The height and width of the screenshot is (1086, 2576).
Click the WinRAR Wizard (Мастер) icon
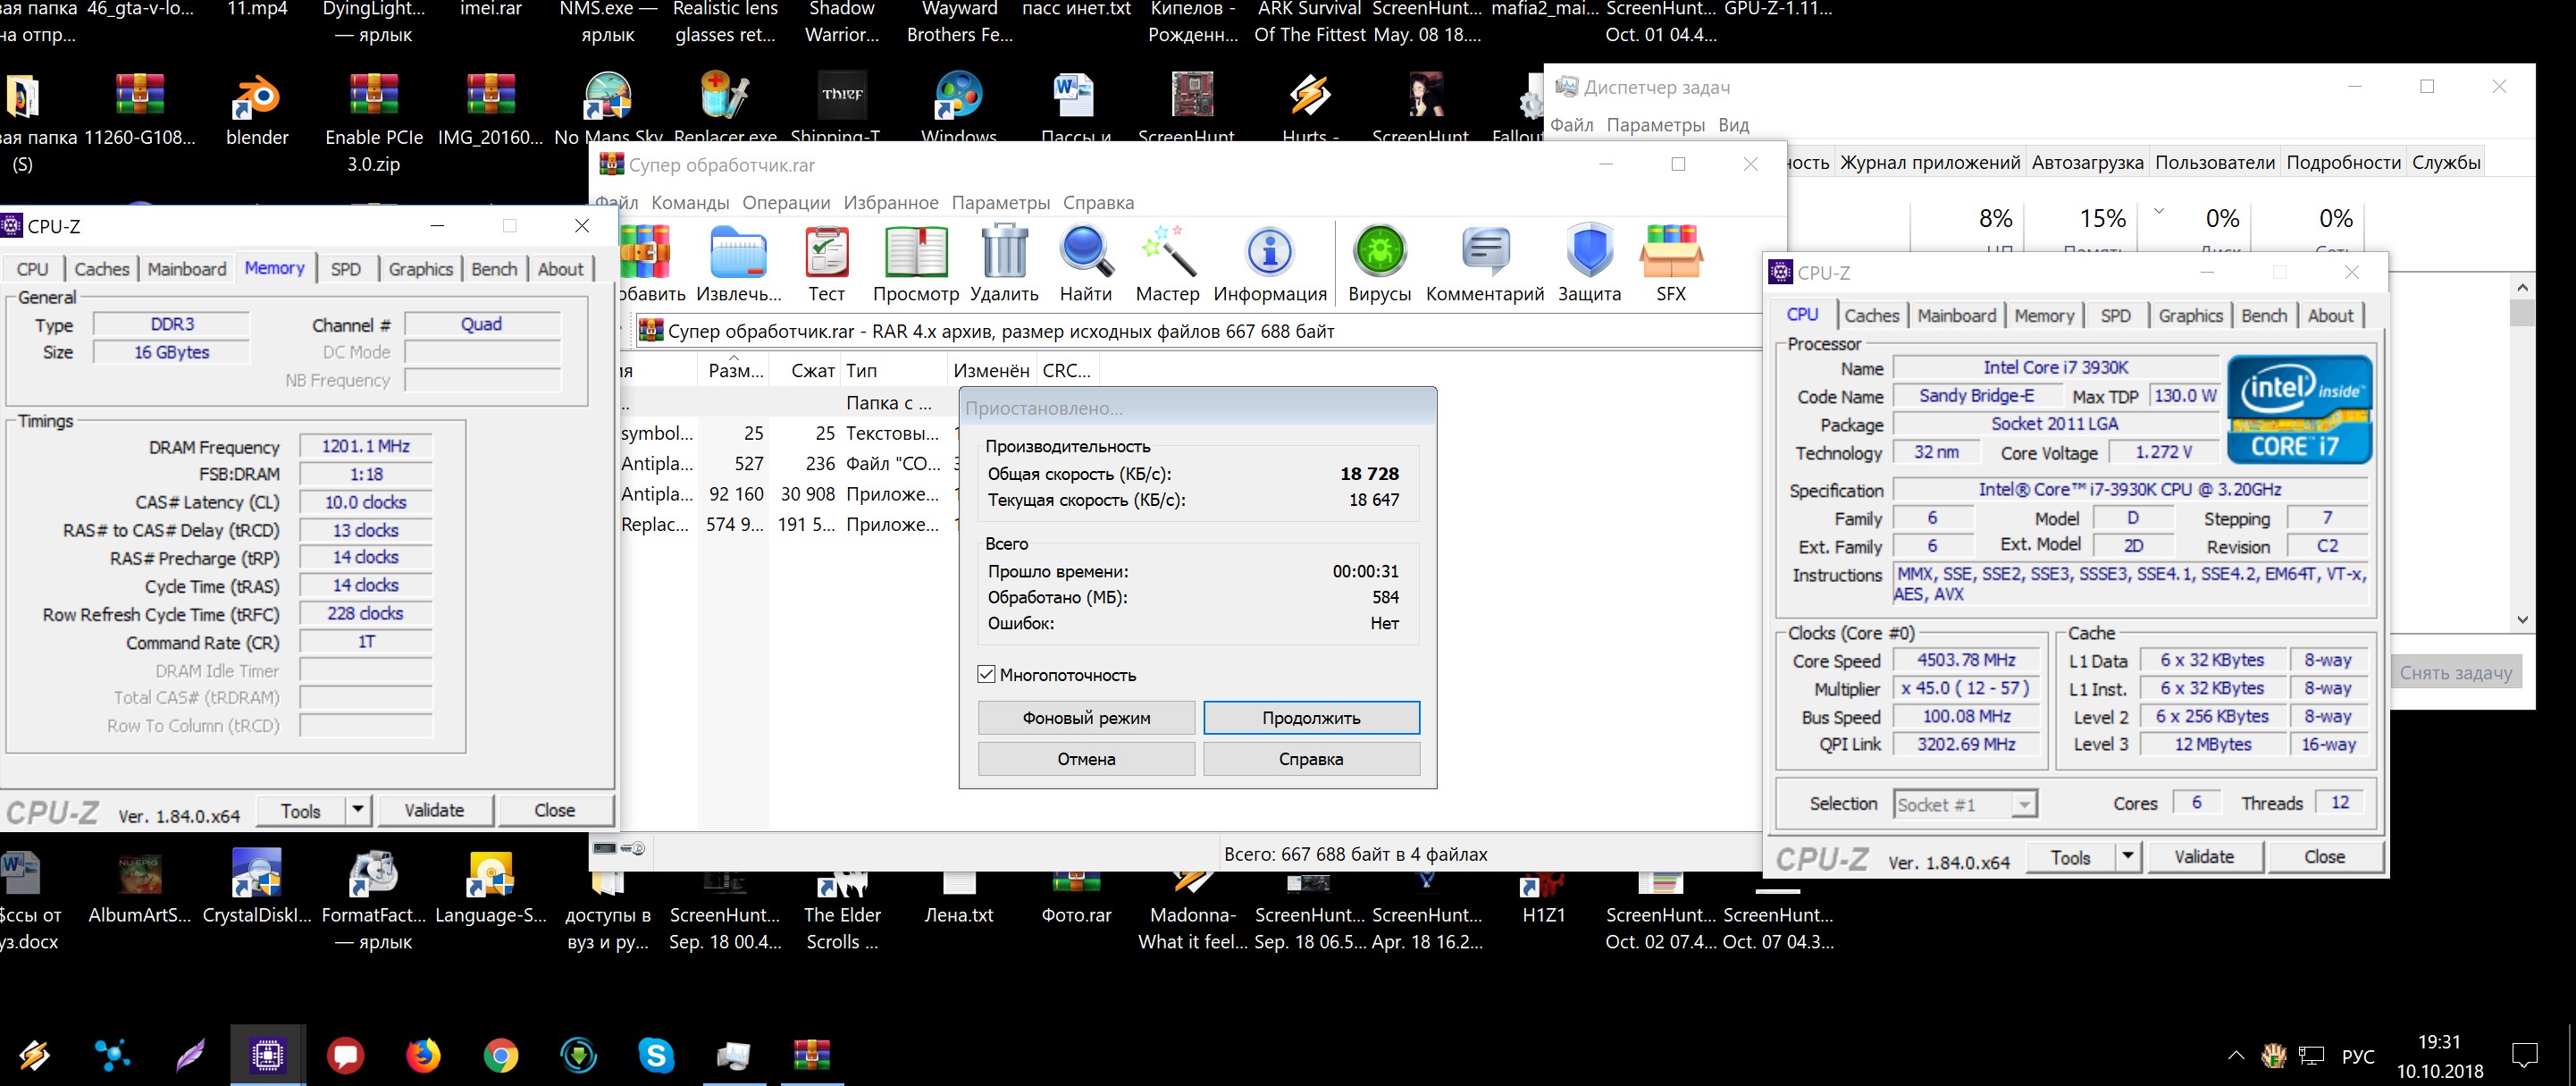tap(1167, 253)
